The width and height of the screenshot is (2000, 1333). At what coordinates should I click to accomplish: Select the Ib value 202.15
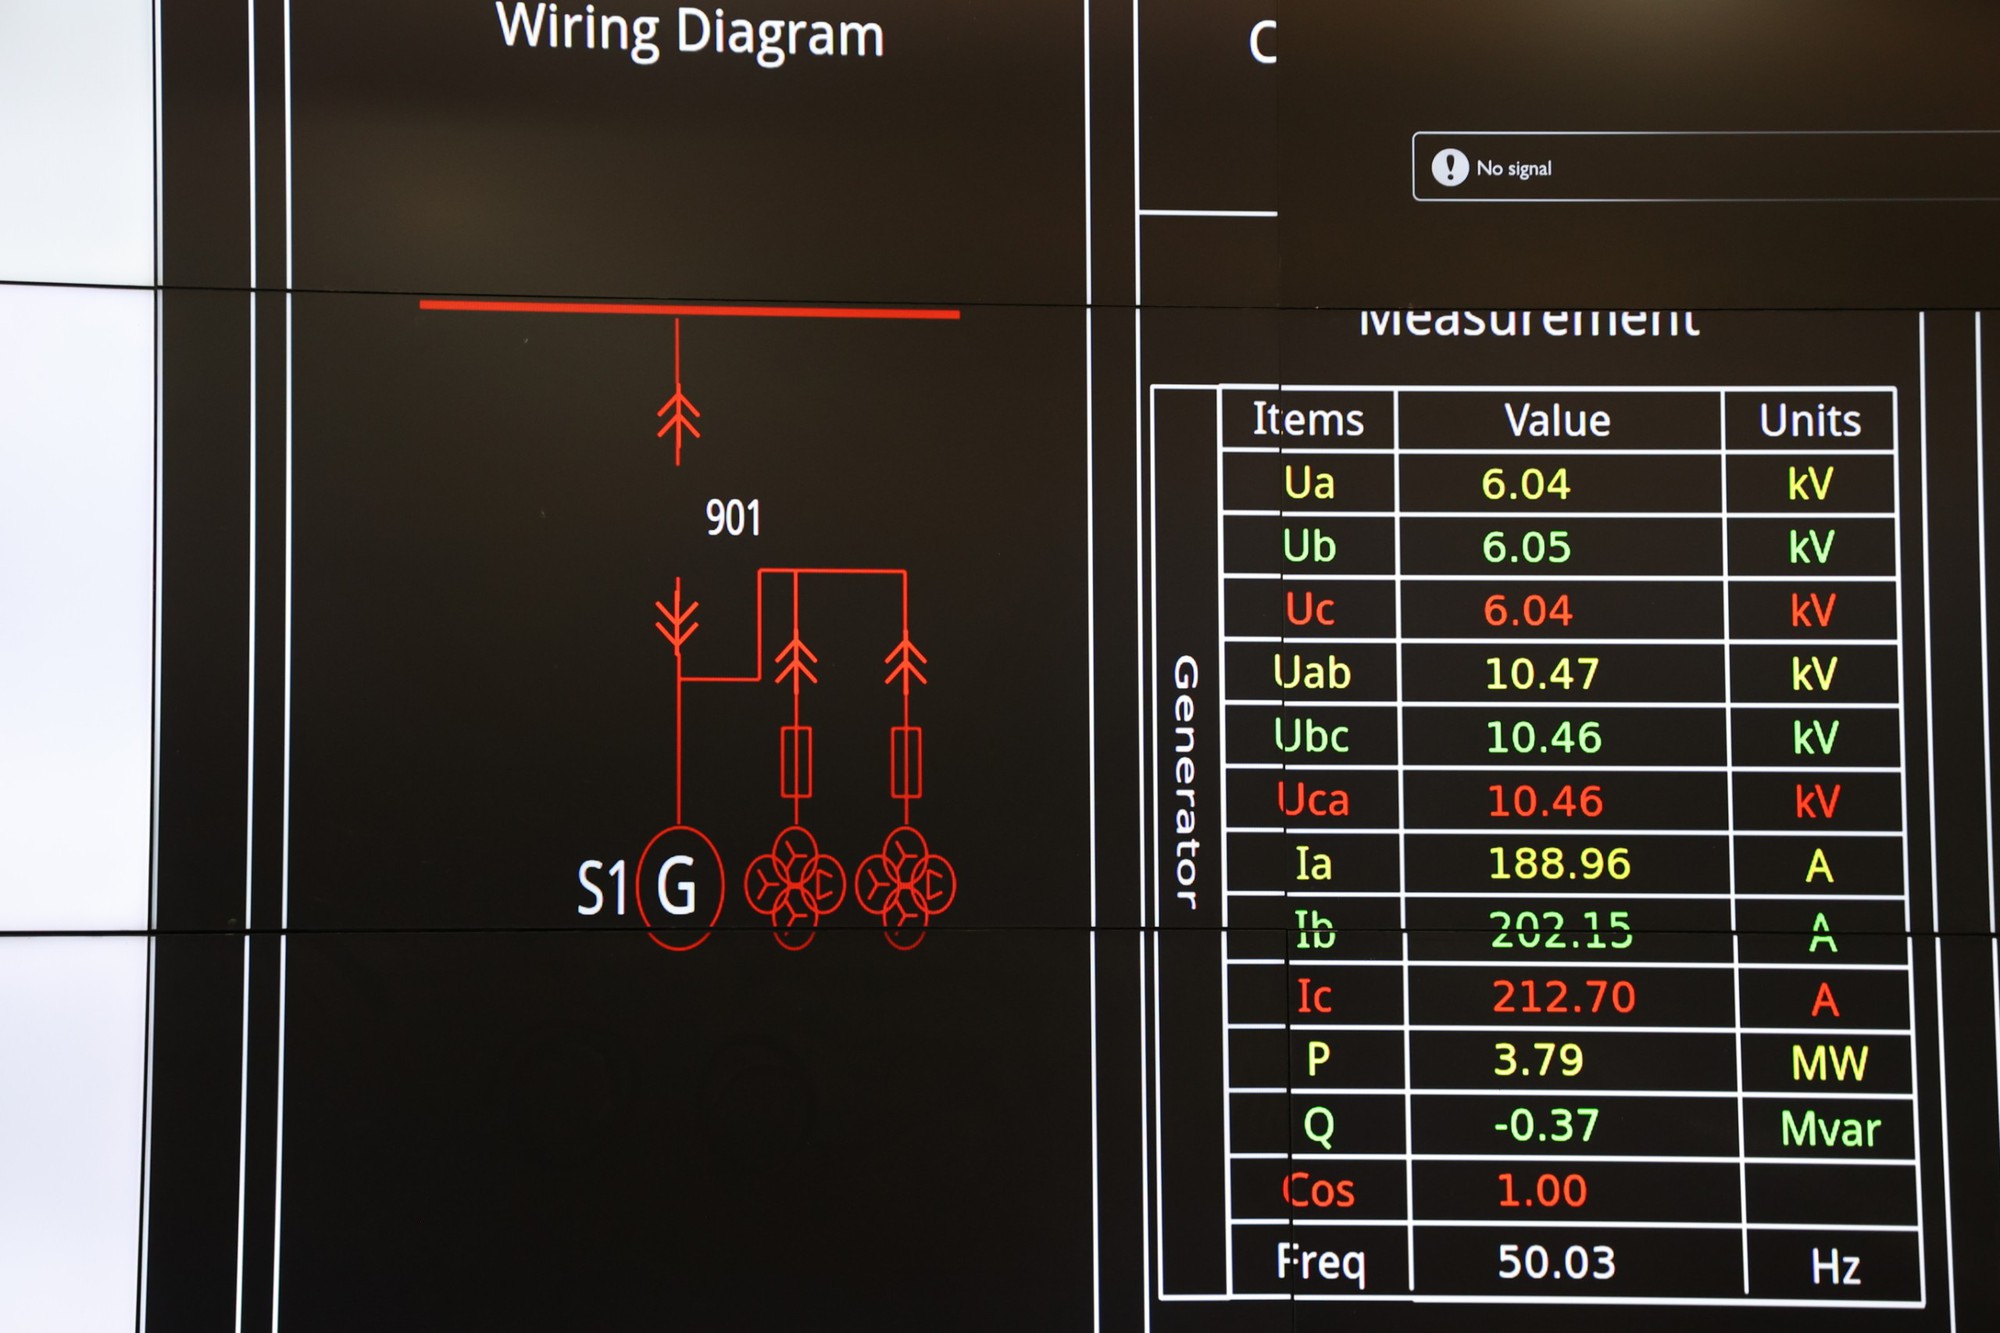coord(1562,931)
